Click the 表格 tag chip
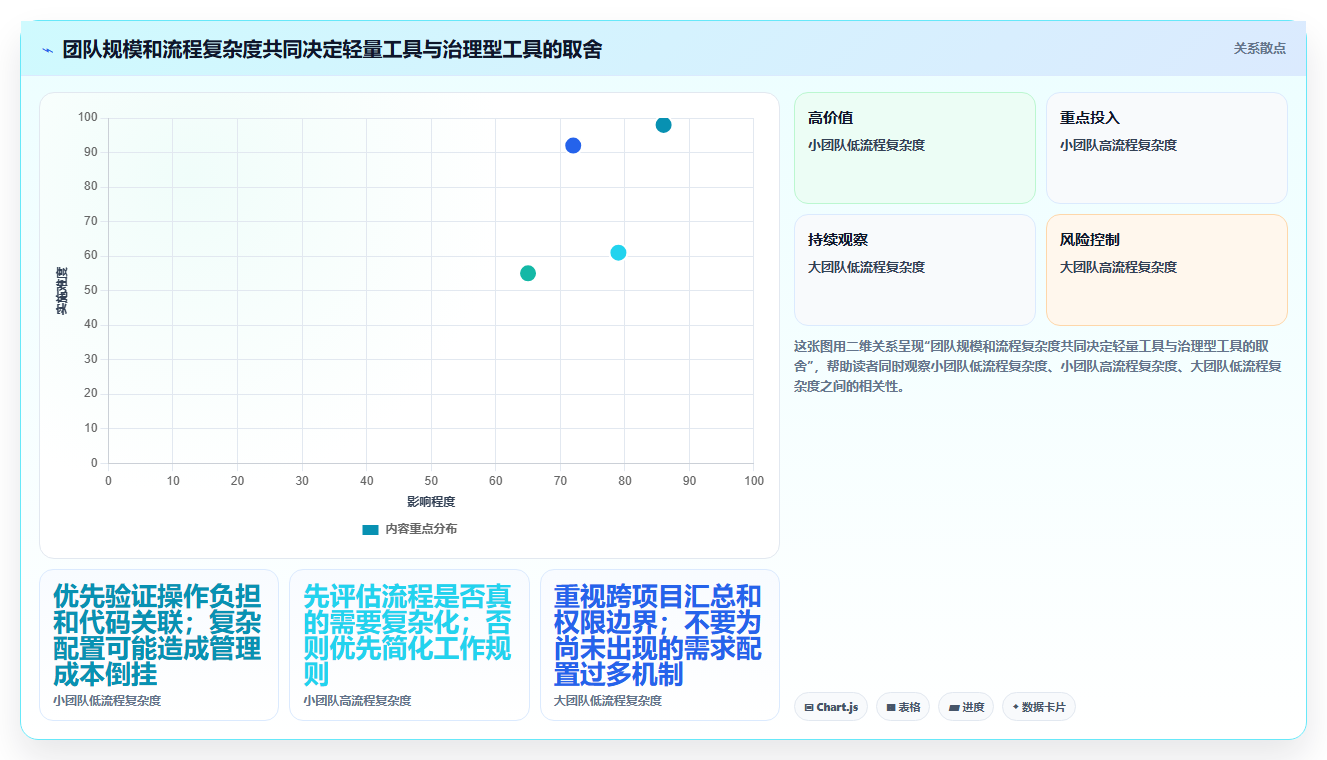The height and width of the screenshot is (760, 1327). tap(903, 707)
